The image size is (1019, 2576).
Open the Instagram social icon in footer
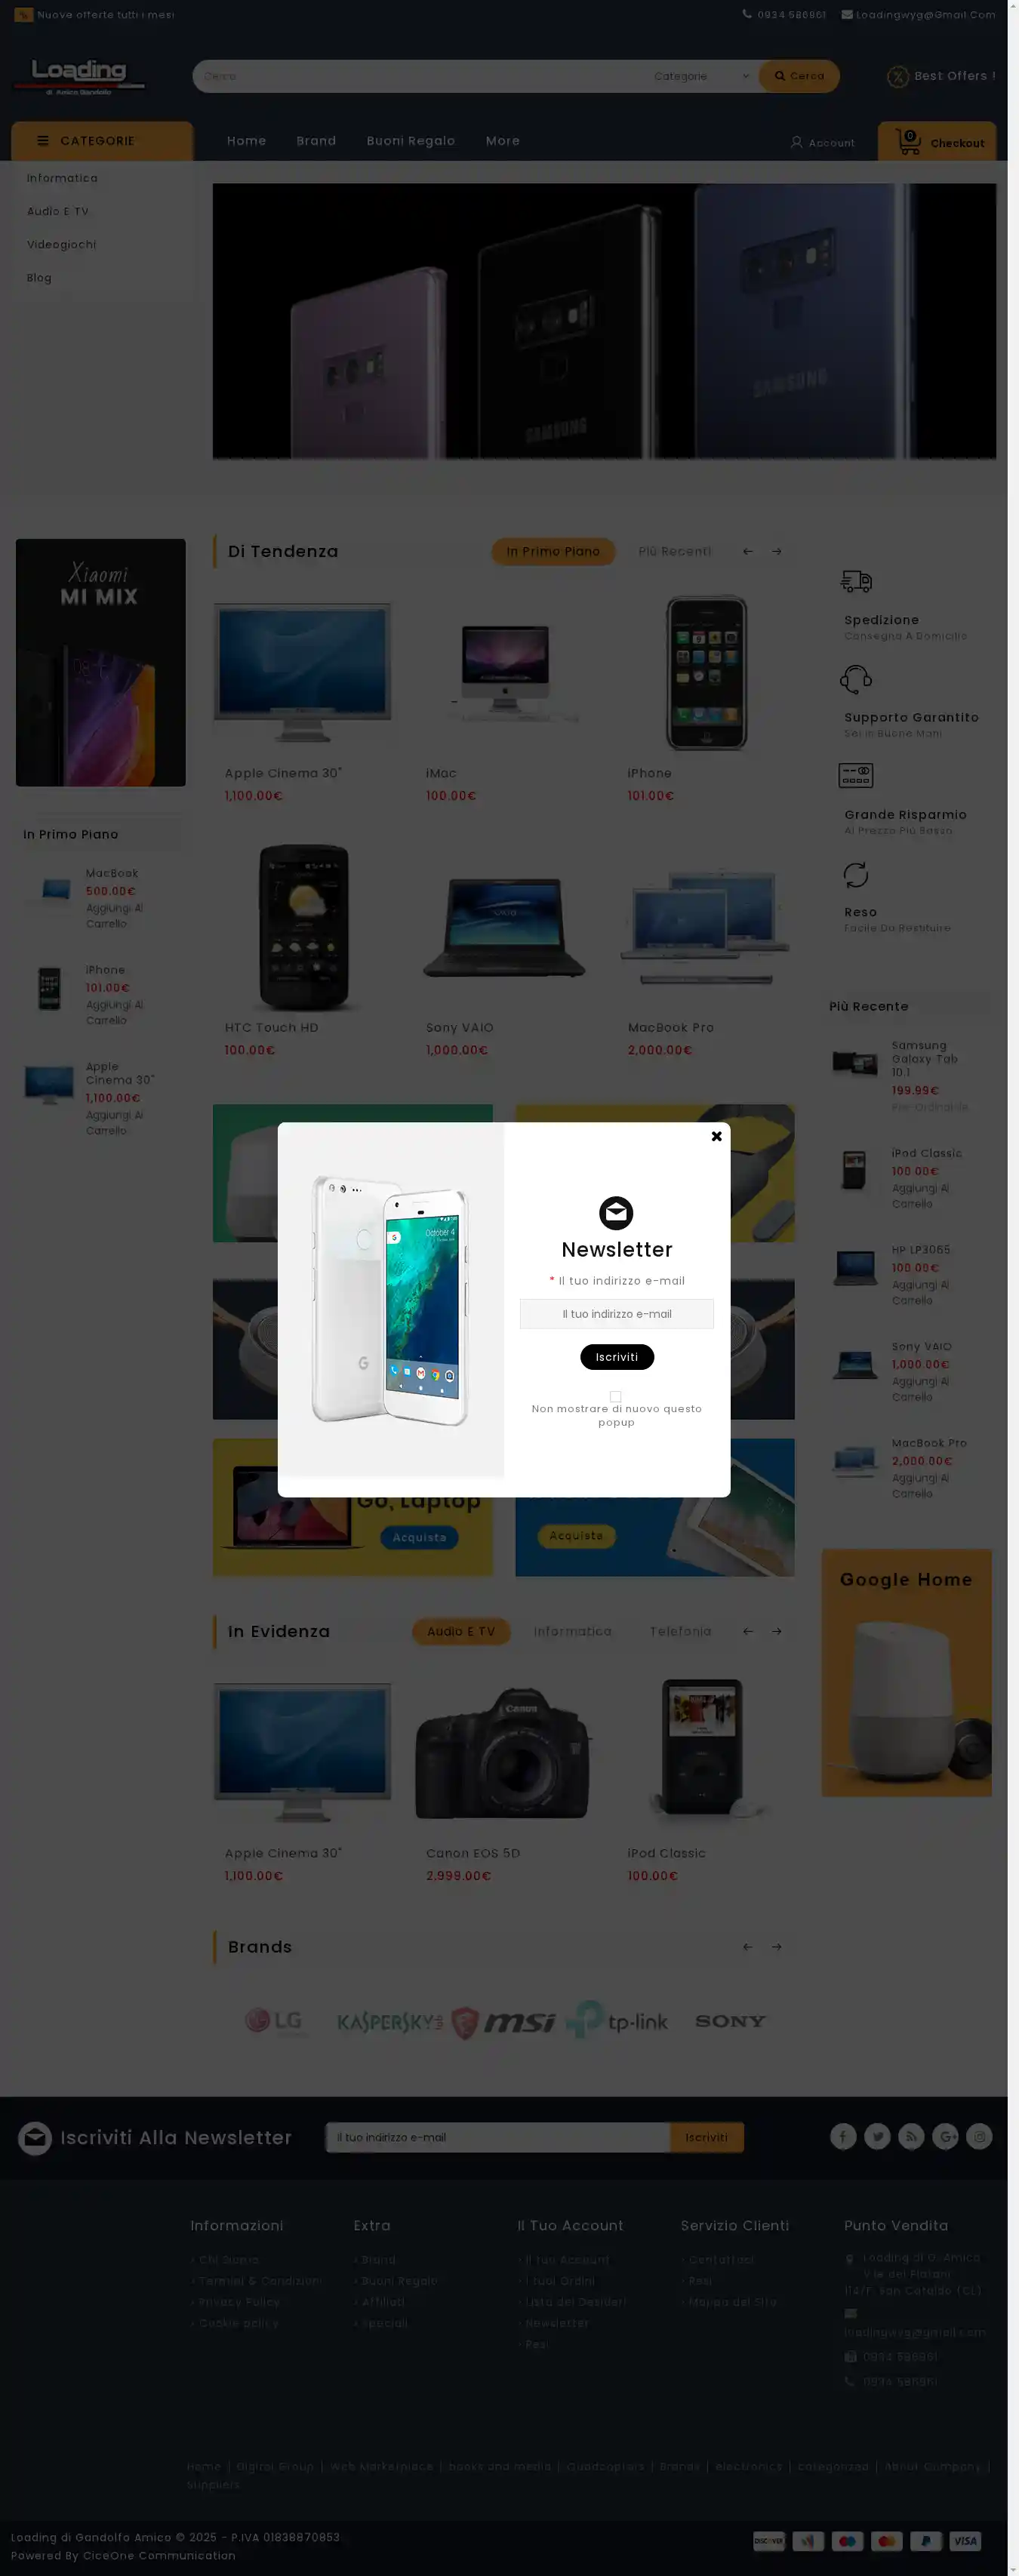click(979, 2137)
